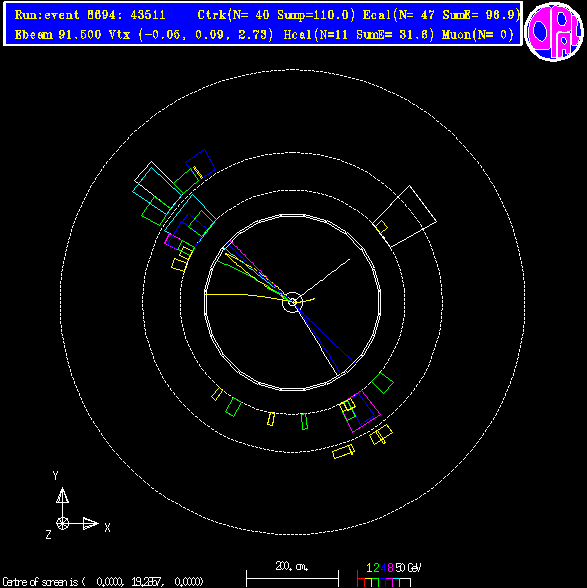
Task: Click the yellow 1 in the GeV color legend
Action: 369,568
